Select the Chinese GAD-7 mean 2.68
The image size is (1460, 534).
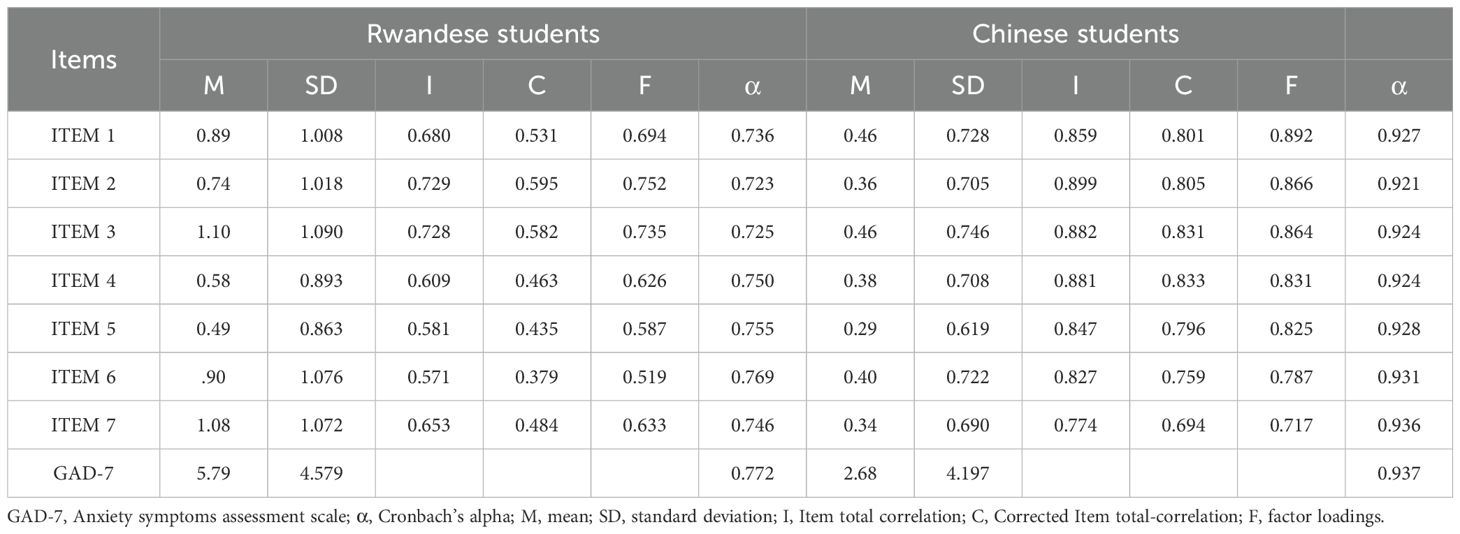tap(860, 473)
